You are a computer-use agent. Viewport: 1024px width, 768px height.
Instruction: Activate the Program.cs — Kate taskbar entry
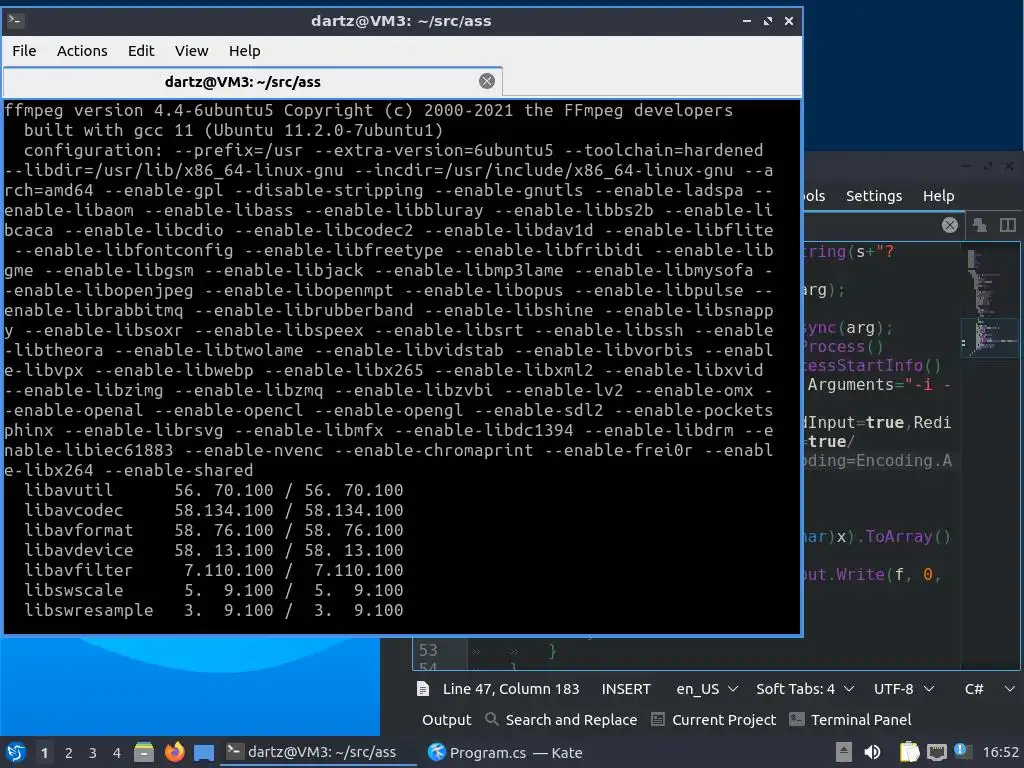click(x=505, y=752)
